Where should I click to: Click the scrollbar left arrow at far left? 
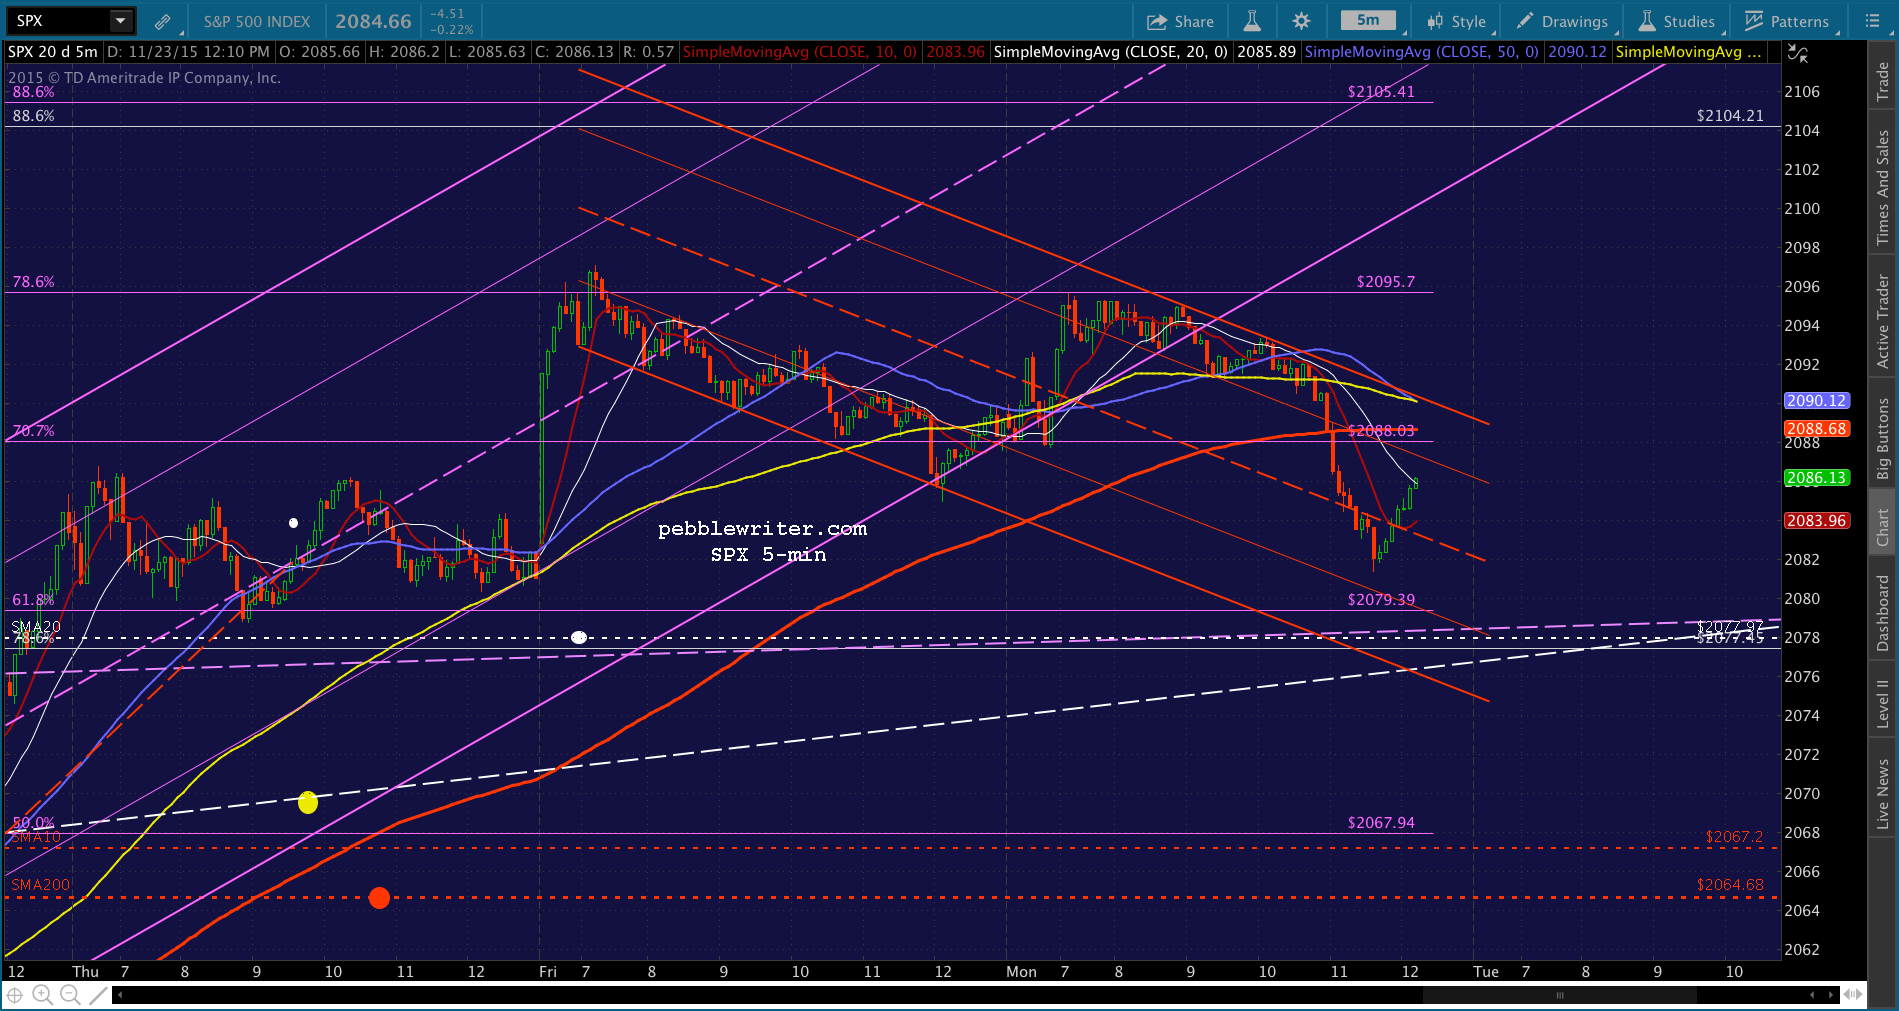coord(120,995)
